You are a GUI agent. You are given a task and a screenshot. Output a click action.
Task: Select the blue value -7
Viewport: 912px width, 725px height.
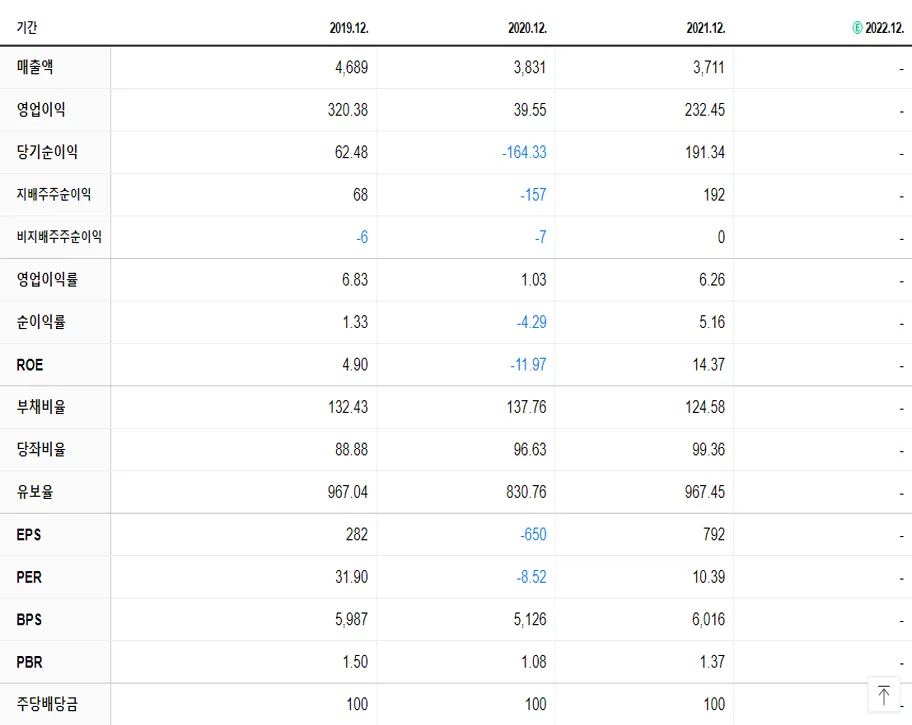541,237
